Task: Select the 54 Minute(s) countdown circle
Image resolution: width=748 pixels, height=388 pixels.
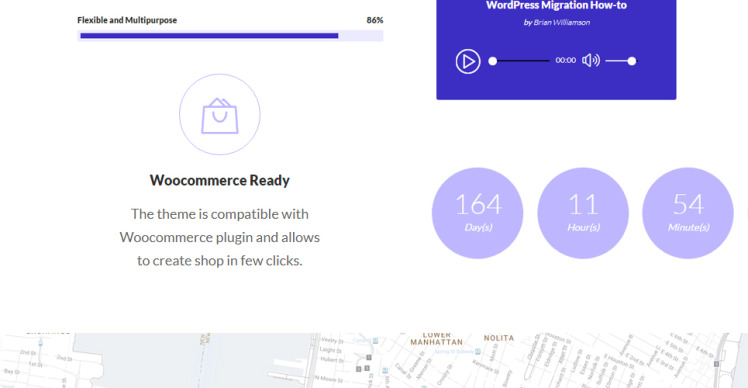Action: pos(688,213)
